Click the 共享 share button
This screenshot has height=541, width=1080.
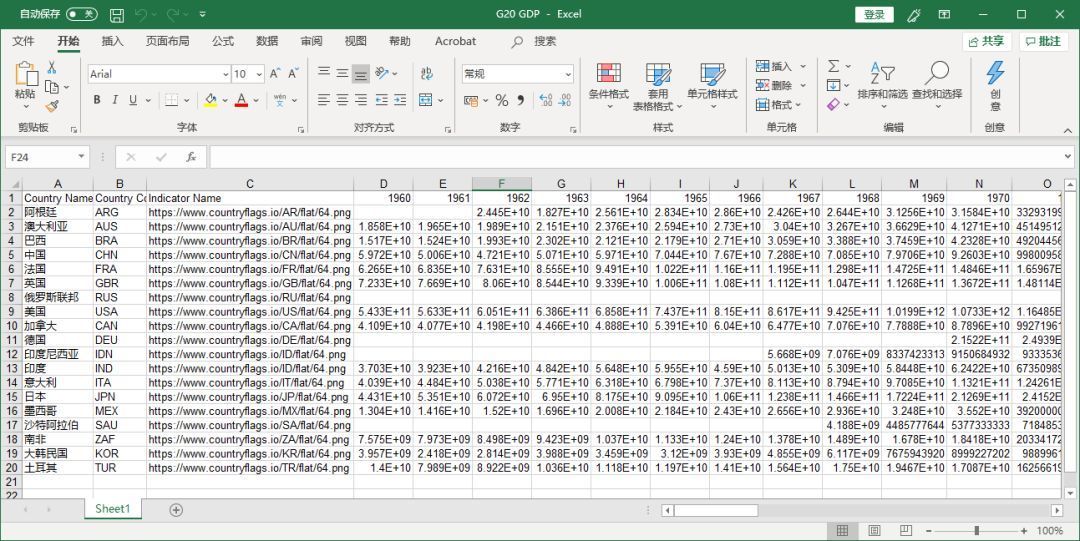click(986, 41)
